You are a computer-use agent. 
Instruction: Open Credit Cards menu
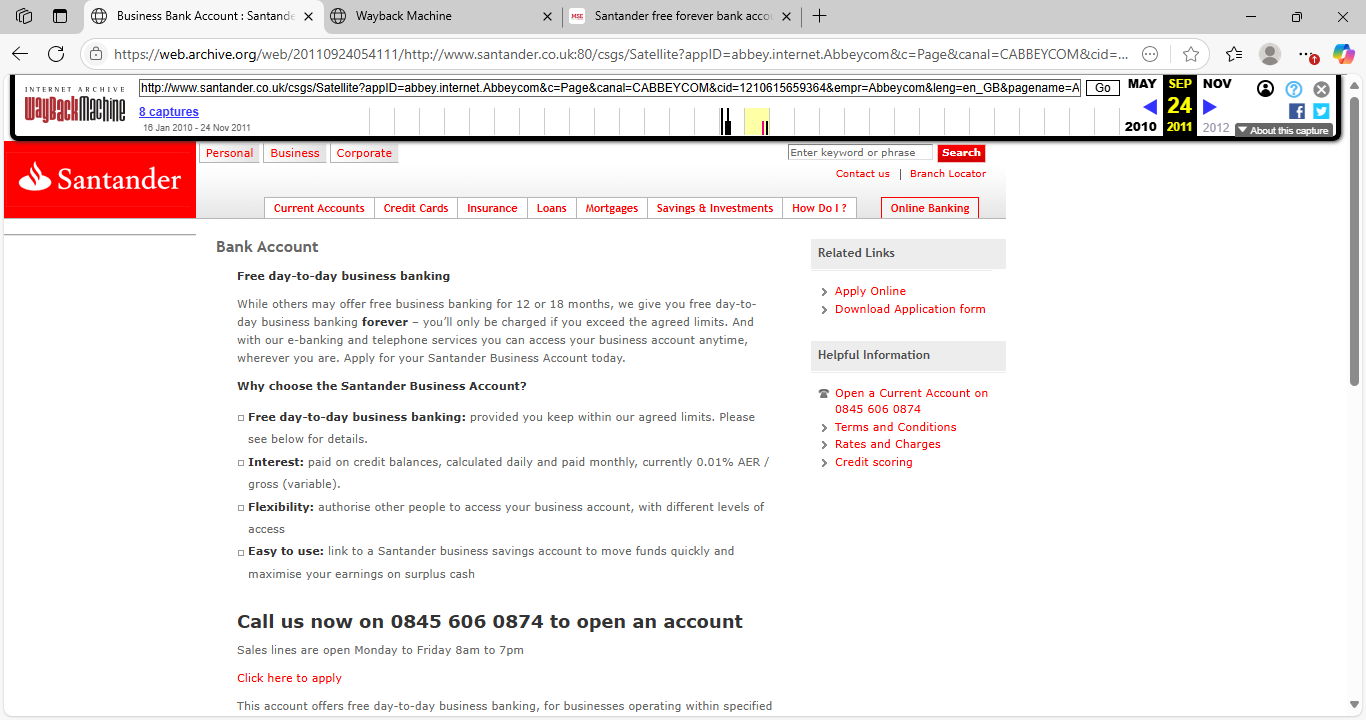tap(416, 208)
